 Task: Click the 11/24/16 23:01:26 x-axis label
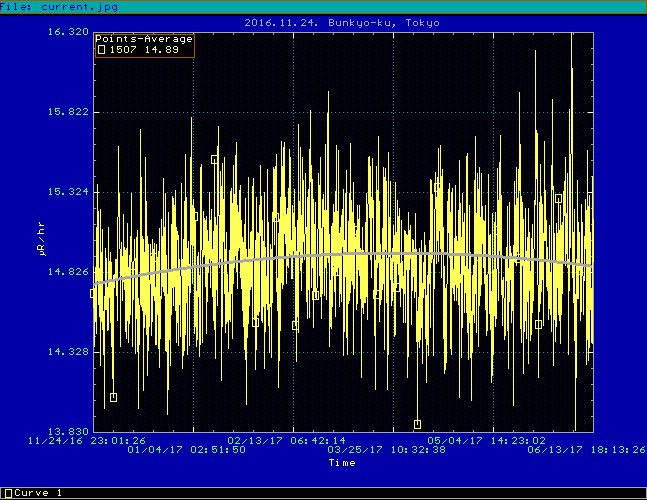point(87,439)
